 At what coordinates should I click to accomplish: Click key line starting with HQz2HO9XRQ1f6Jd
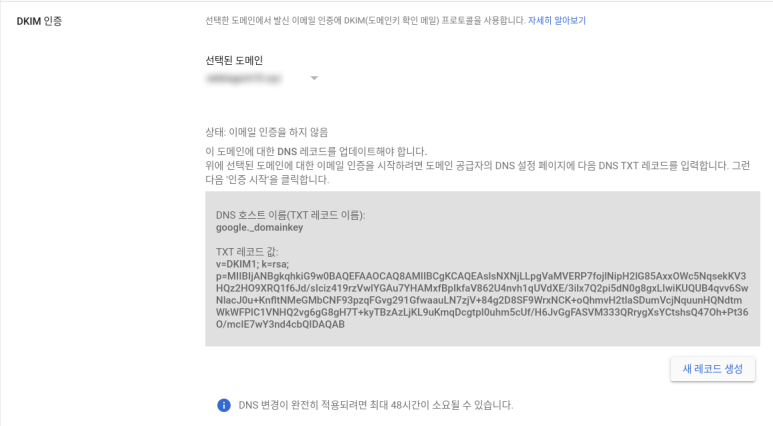coord(482,288)
